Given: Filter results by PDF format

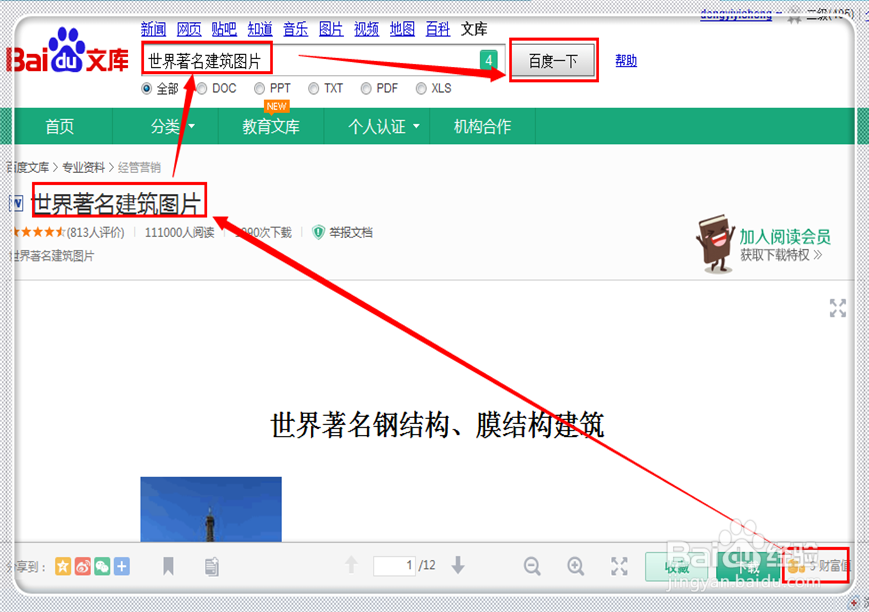Looking at the screenshot, I should pos(366,88).
